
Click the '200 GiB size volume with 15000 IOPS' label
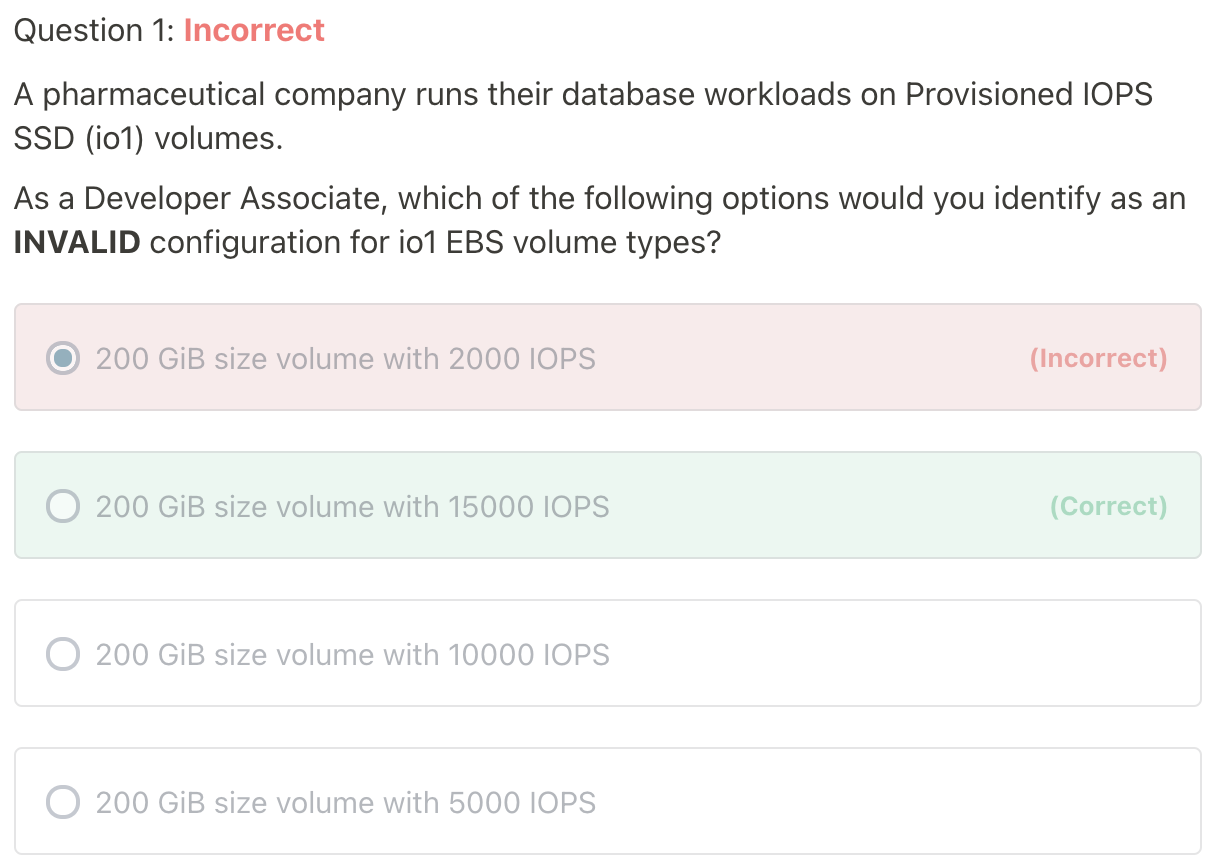352,506
